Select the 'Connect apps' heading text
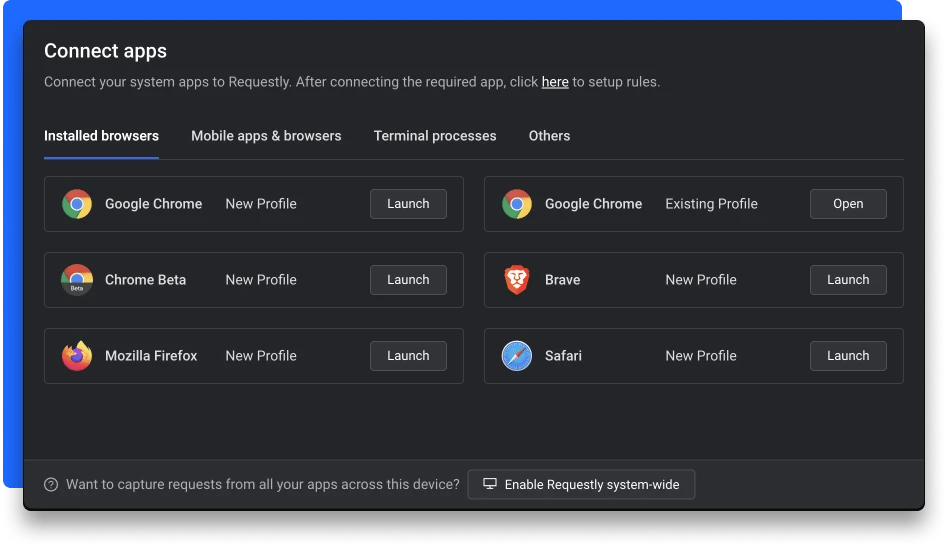 click(x=105, y=51)
